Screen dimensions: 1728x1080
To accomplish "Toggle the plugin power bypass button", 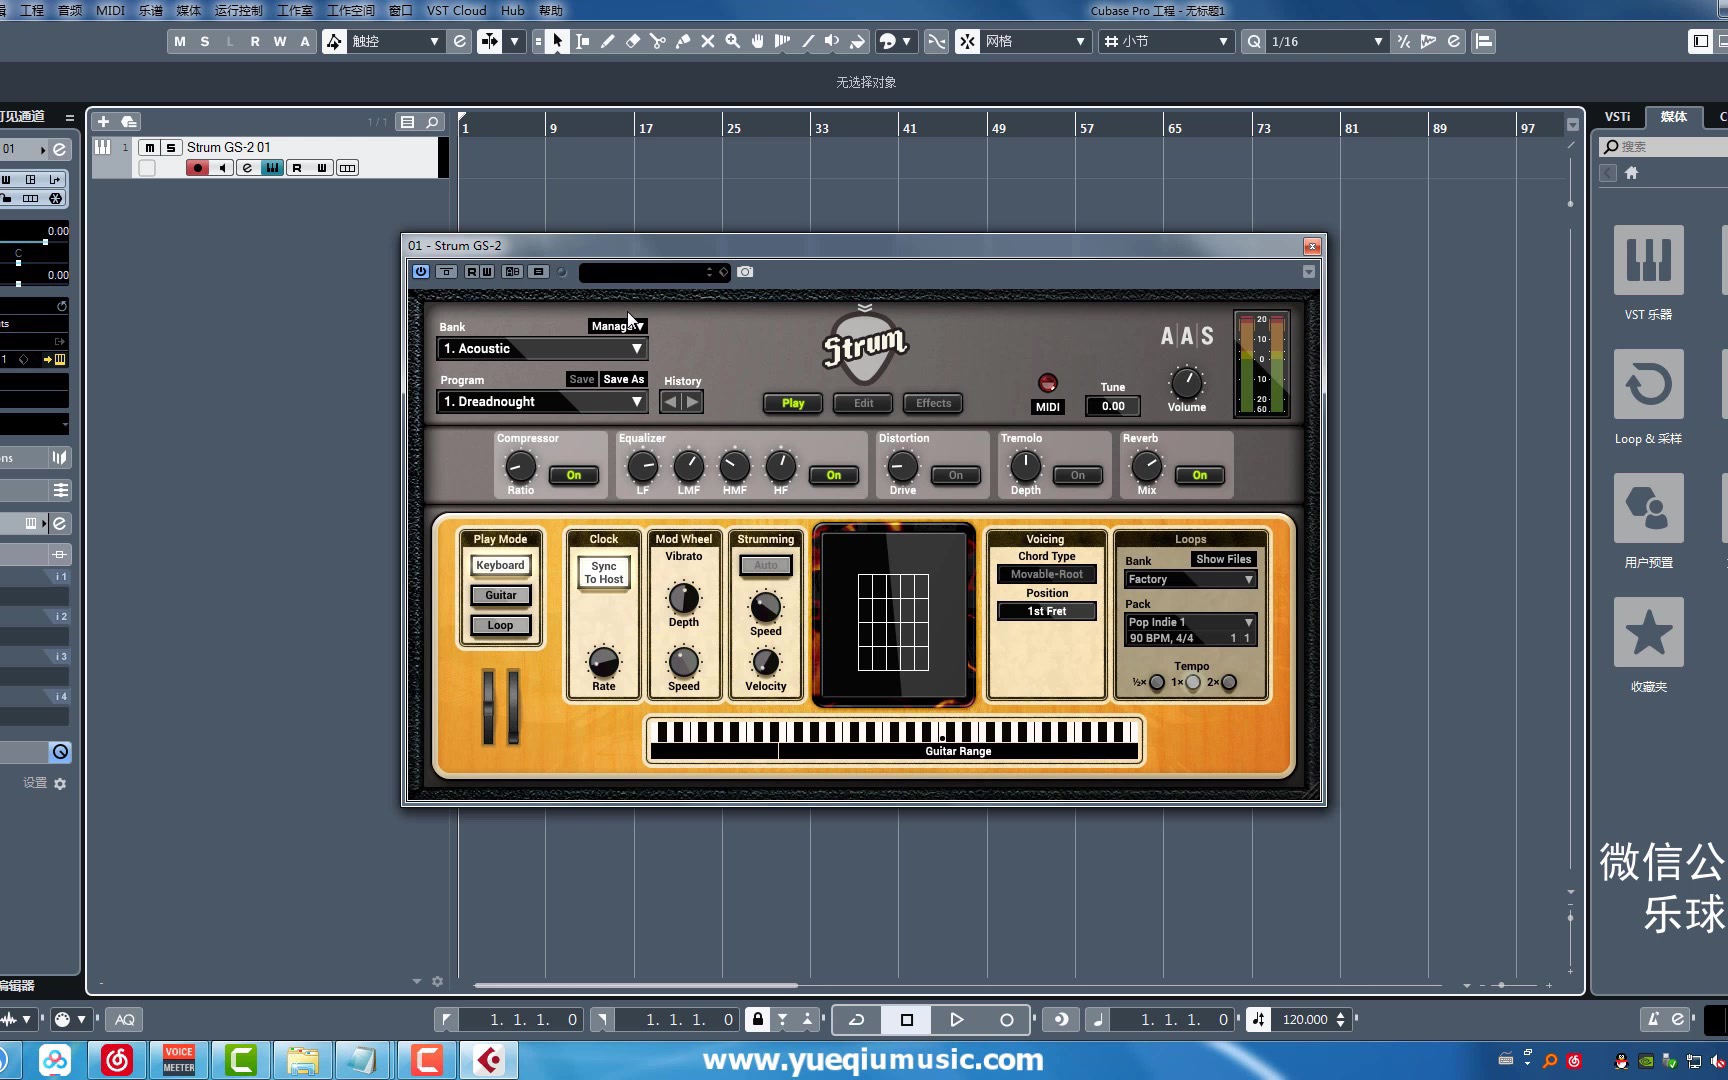I will [x=421, y=272].
